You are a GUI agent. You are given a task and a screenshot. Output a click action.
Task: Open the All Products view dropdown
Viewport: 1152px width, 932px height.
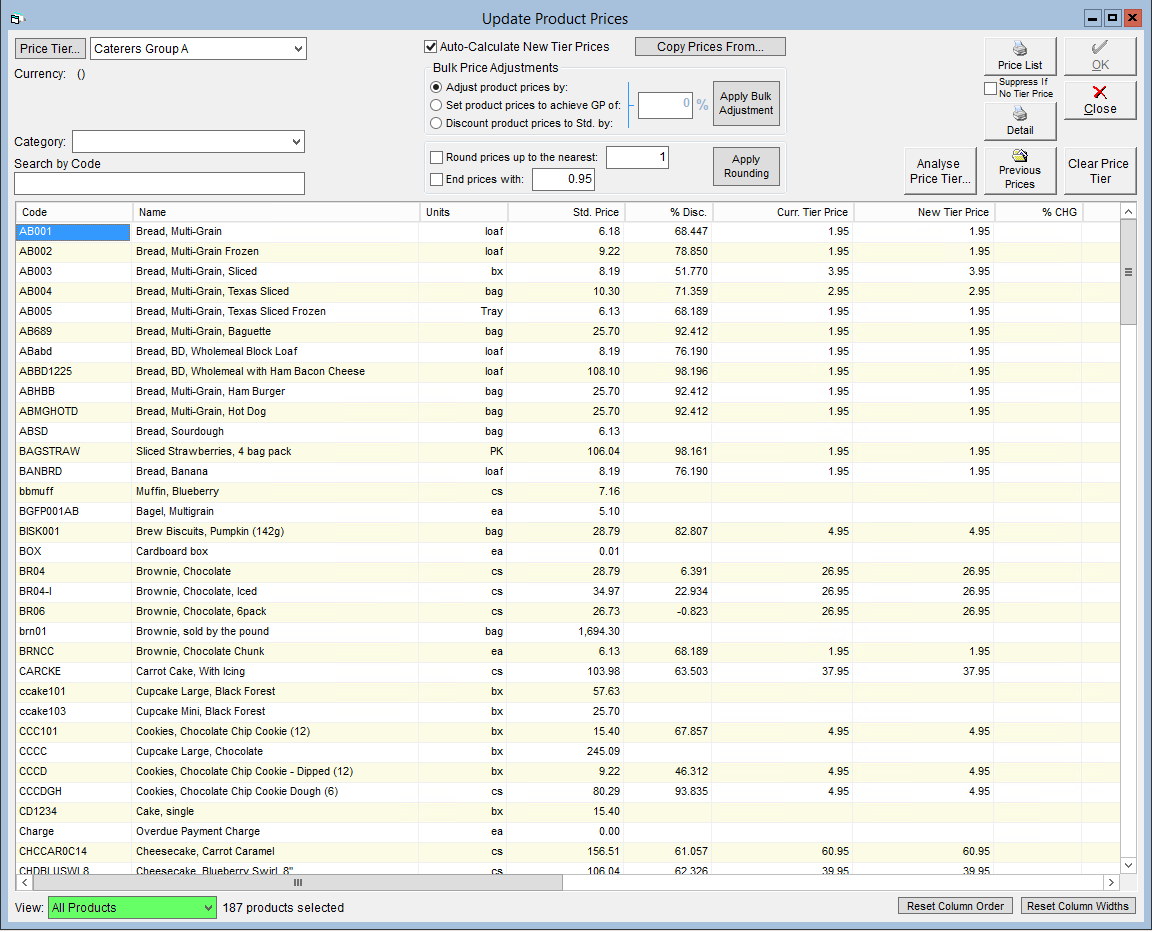tap(208, 908)
